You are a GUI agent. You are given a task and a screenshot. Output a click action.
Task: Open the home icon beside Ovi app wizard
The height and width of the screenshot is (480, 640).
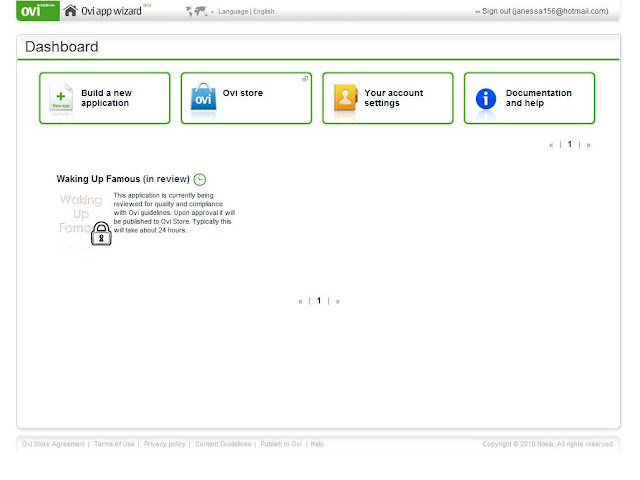coord(70,11)
